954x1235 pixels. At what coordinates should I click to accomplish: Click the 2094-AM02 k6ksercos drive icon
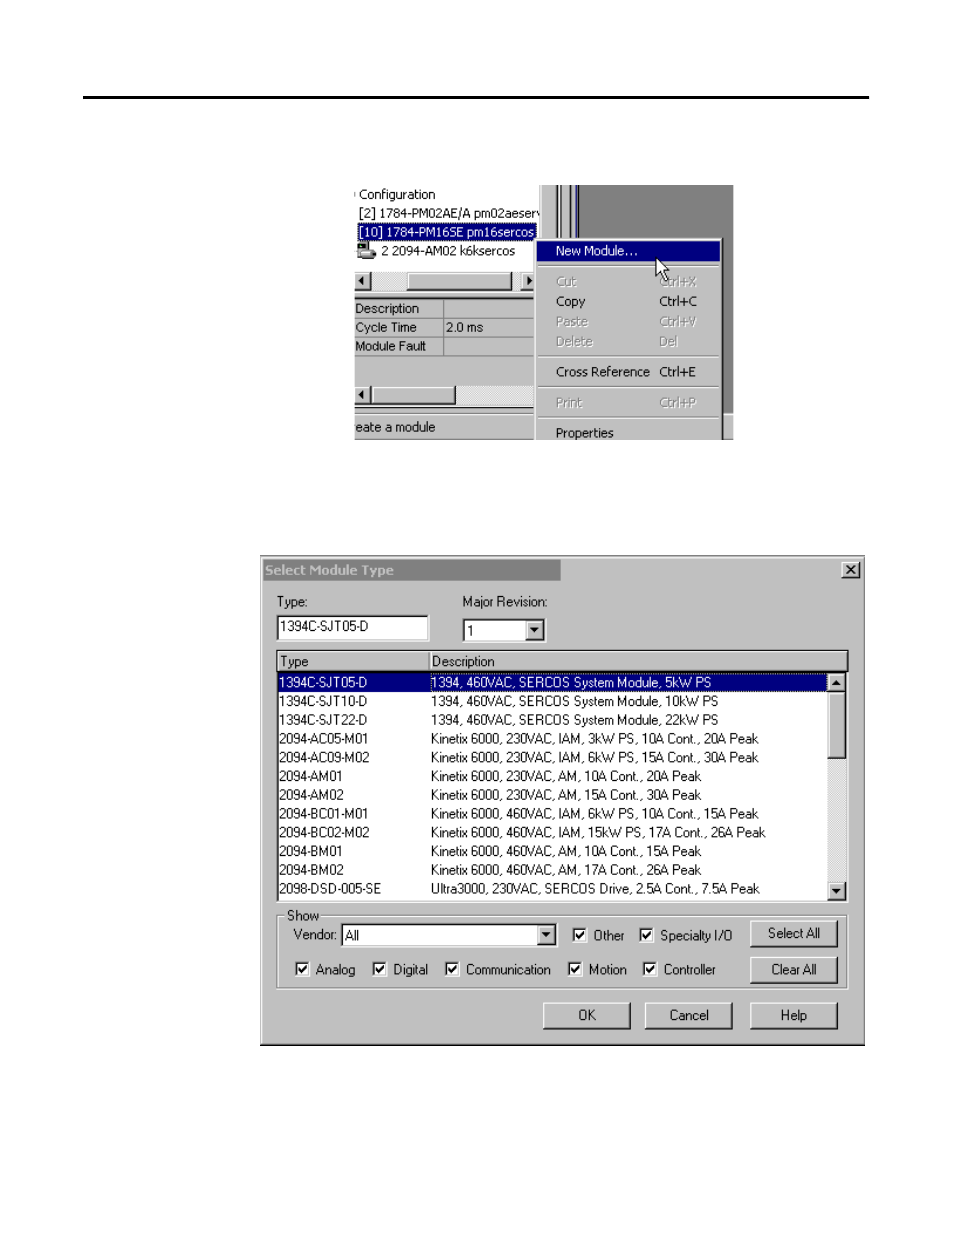[x=366, y=251]
